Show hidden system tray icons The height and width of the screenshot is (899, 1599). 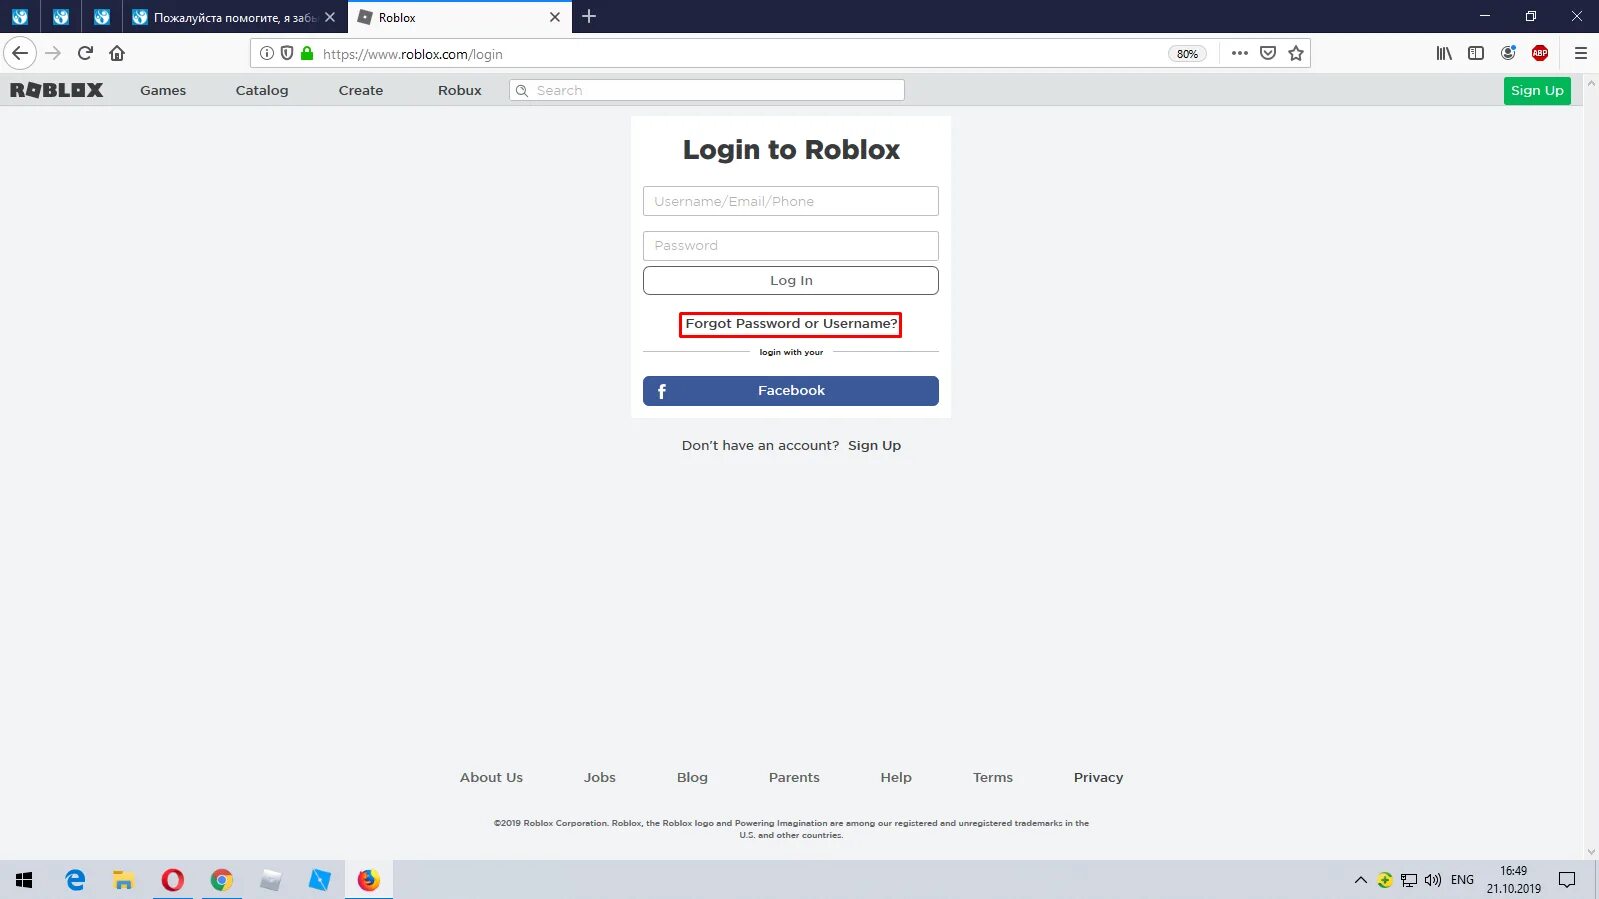click(1360, 880)
